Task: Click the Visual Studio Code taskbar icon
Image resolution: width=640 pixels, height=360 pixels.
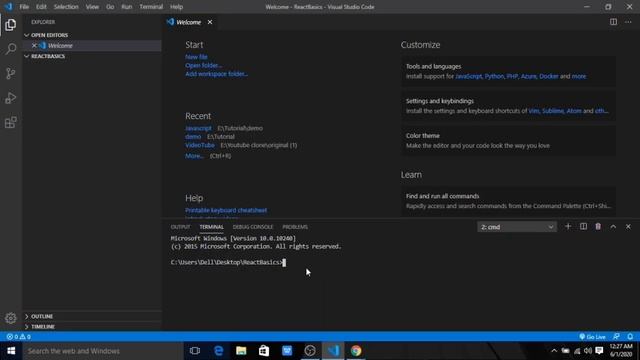Action: [x=333, y=351]
